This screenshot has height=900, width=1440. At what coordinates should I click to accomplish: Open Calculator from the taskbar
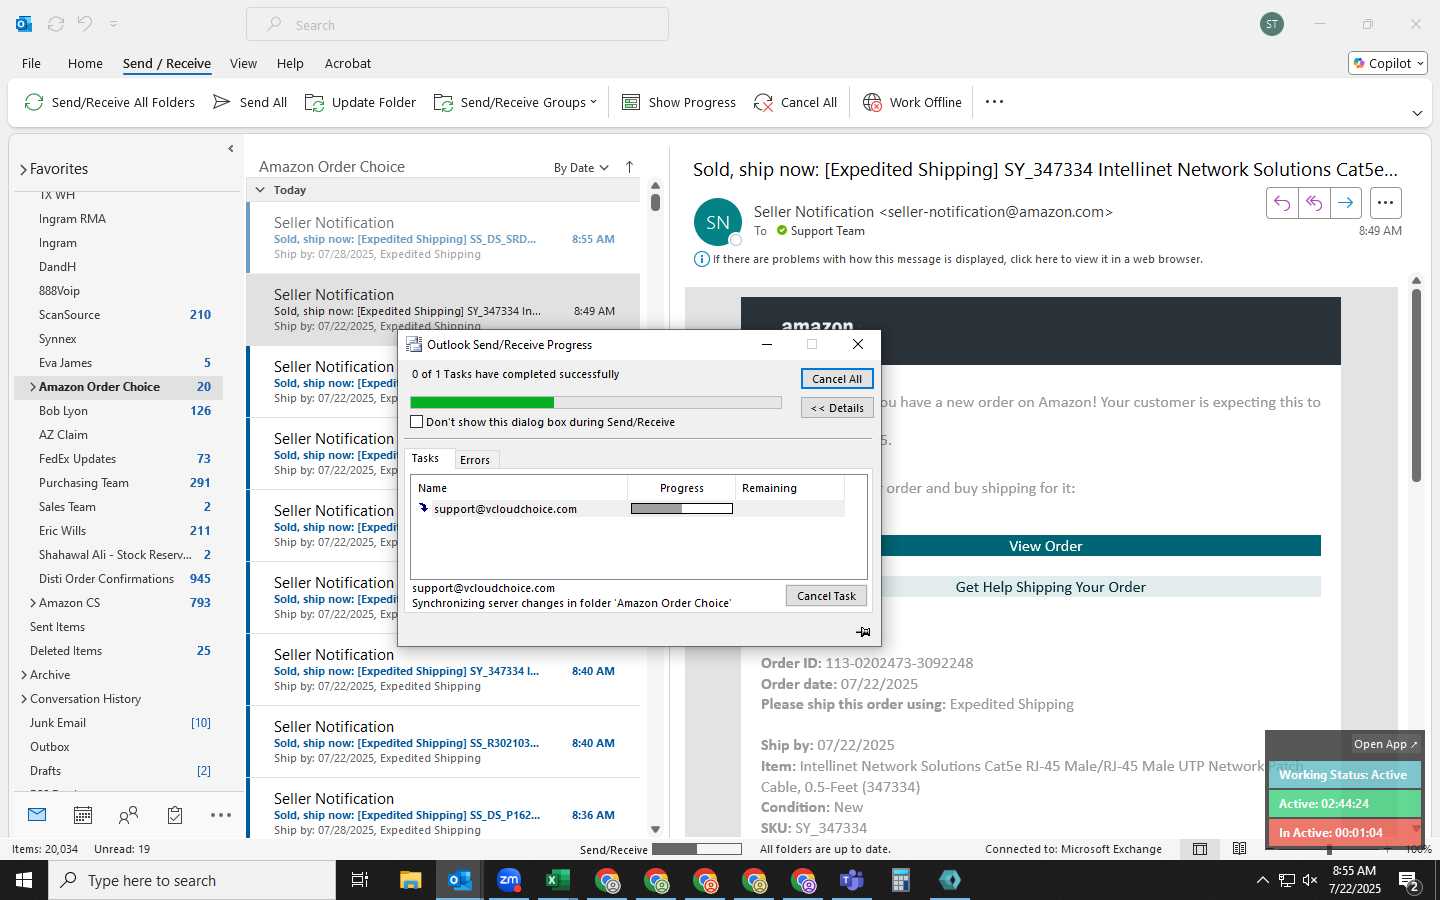pyautogui.click(x=900, y=880)
